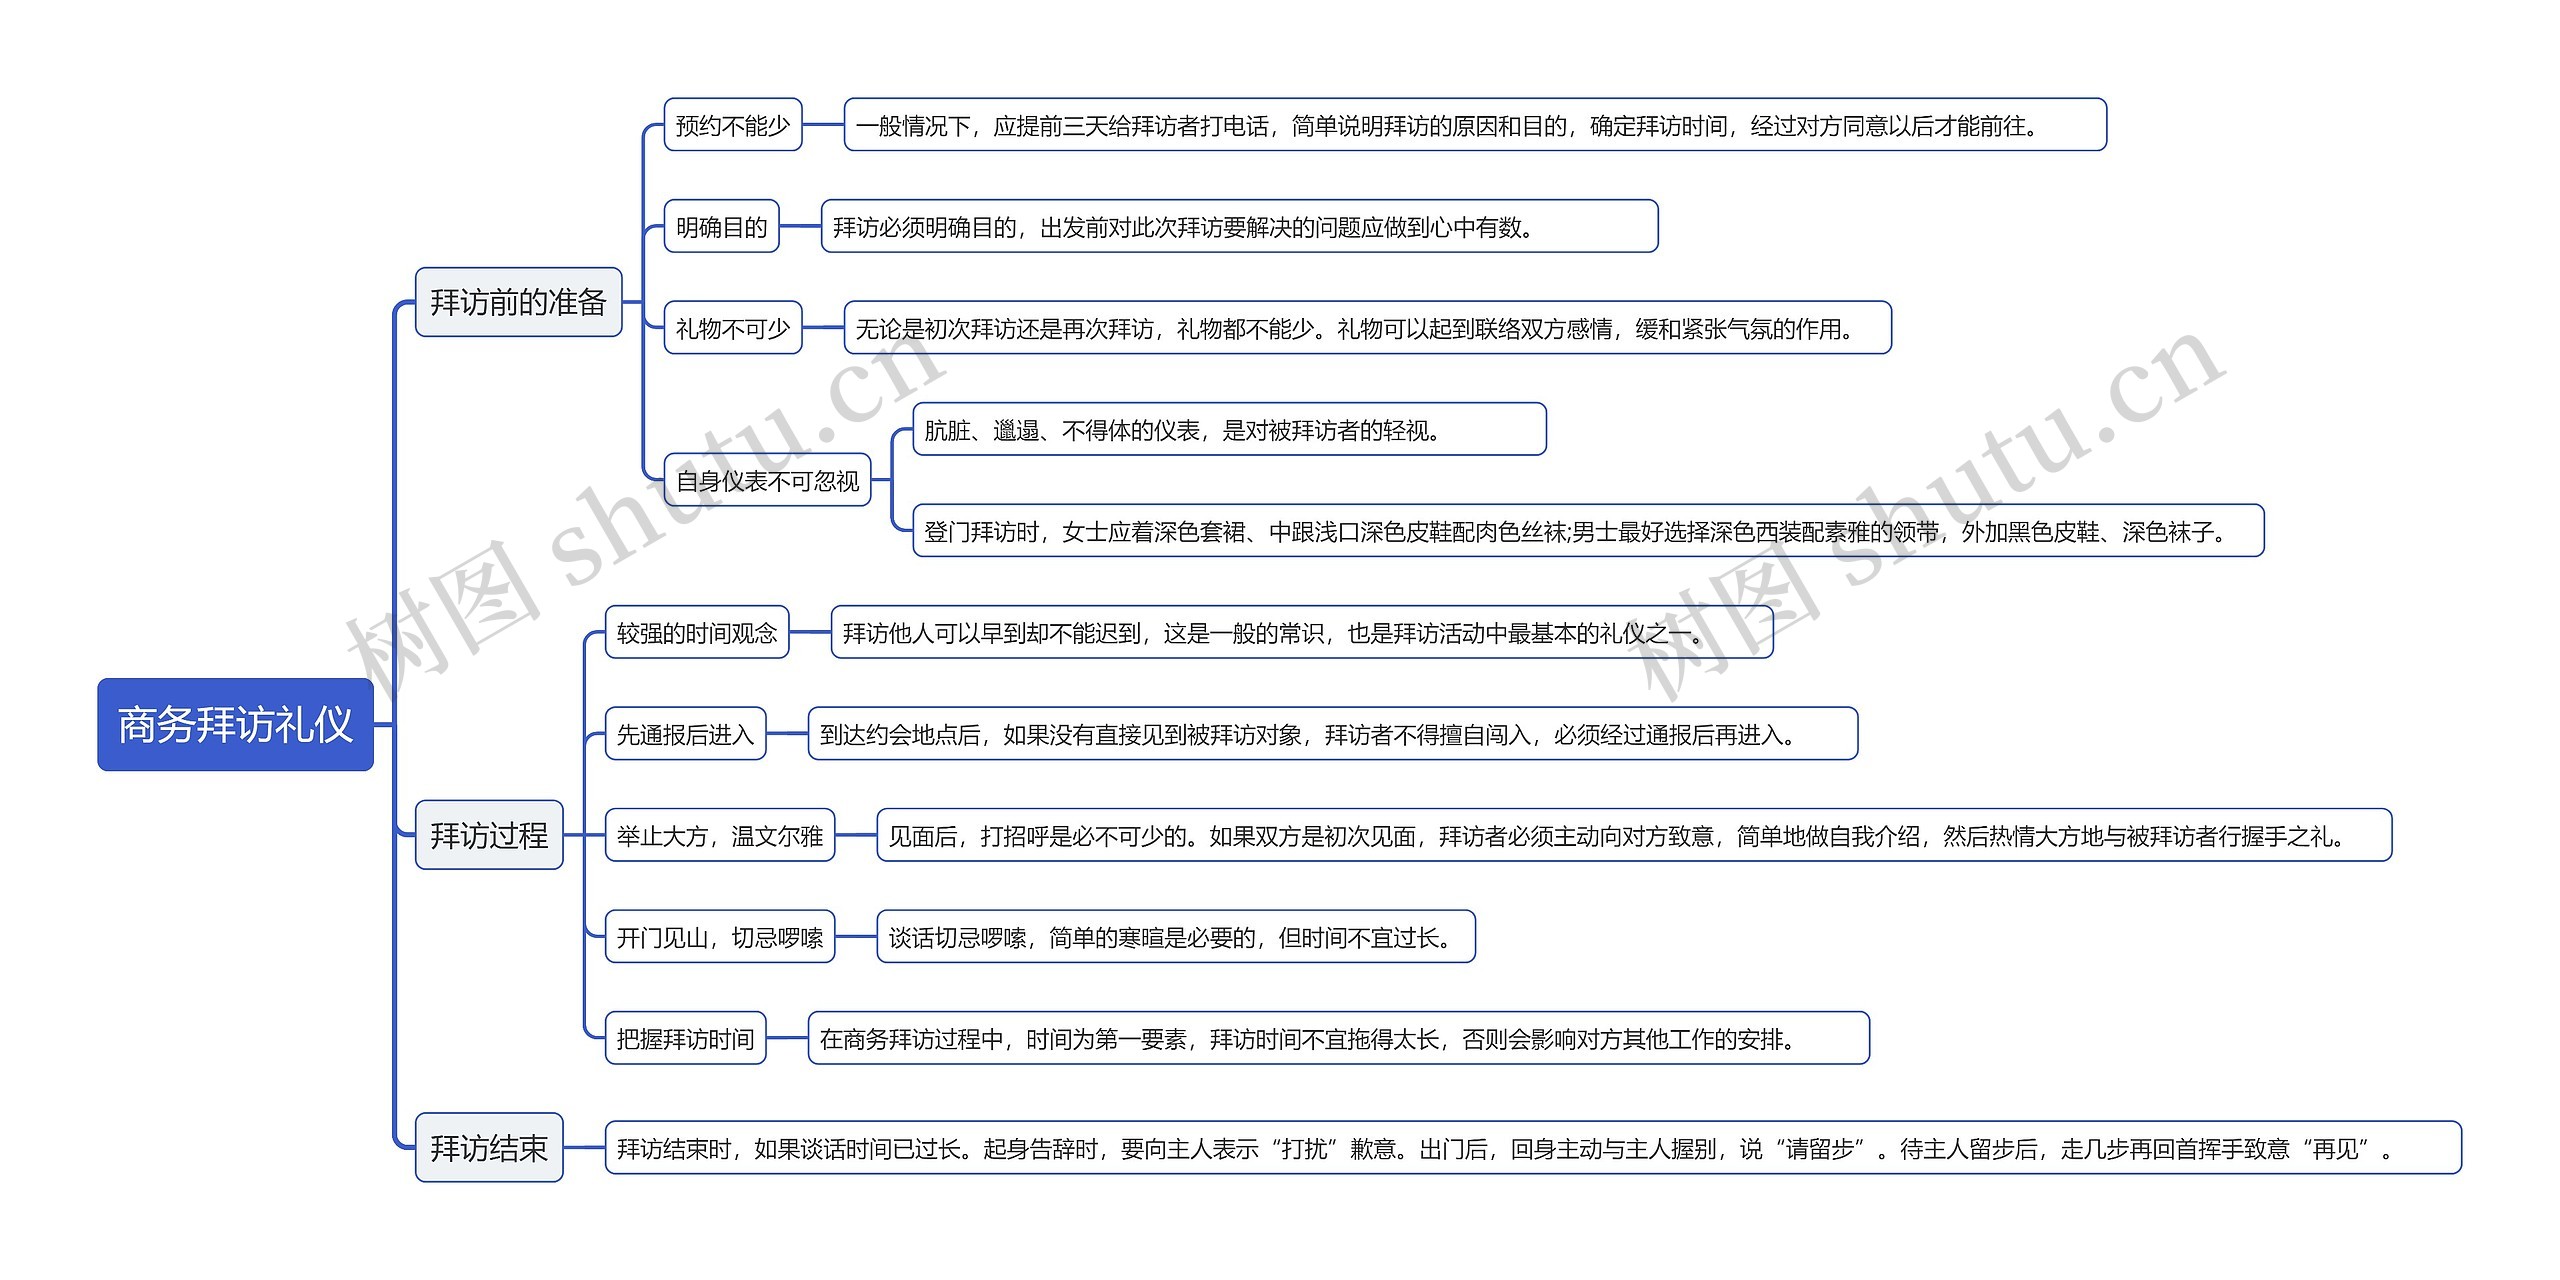The image size is (2560, 1280).
Task: Select the root node 商务拜访礼仪
Action: [x=235, y=724]
